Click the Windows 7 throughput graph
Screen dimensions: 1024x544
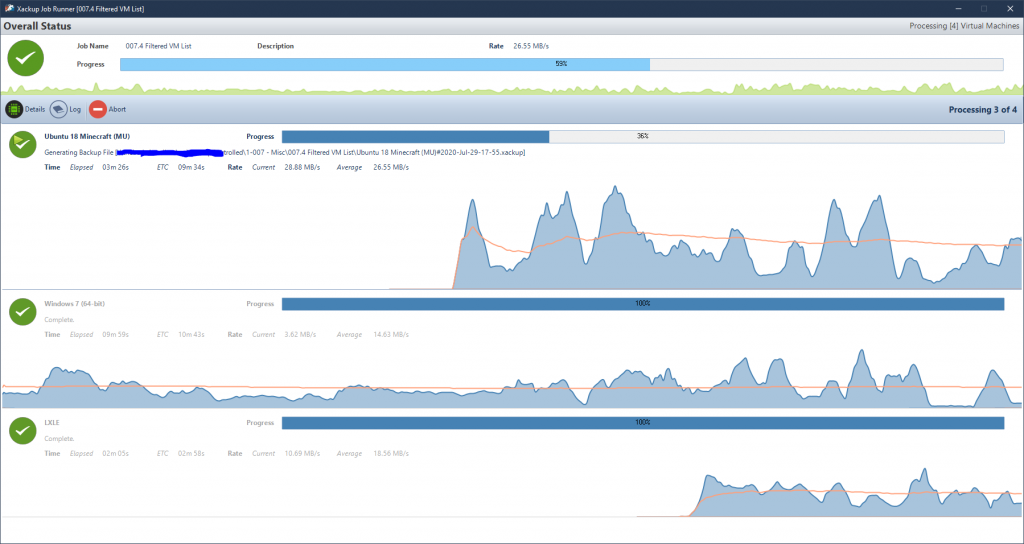coord(512,379)
